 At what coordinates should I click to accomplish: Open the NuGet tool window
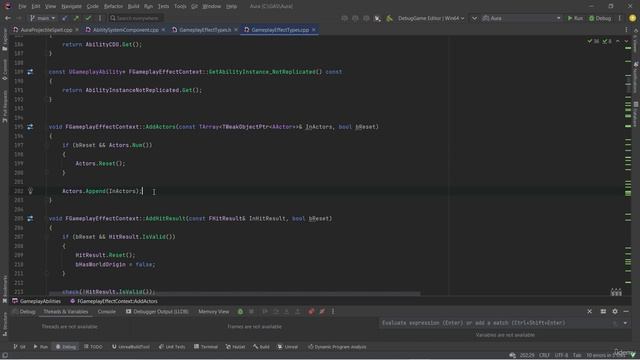point(236,347)
